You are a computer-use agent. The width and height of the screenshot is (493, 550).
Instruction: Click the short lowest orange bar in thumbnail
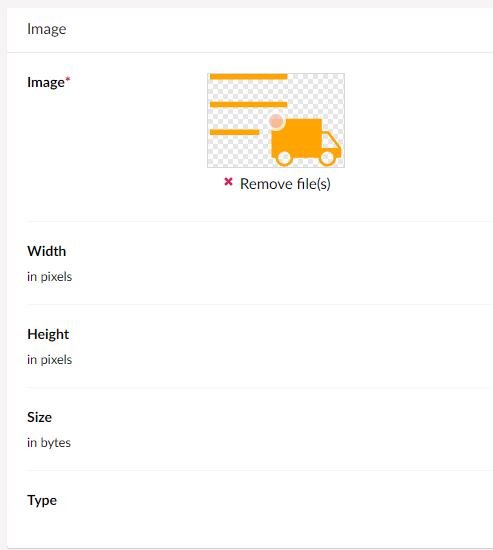[234, 132]
